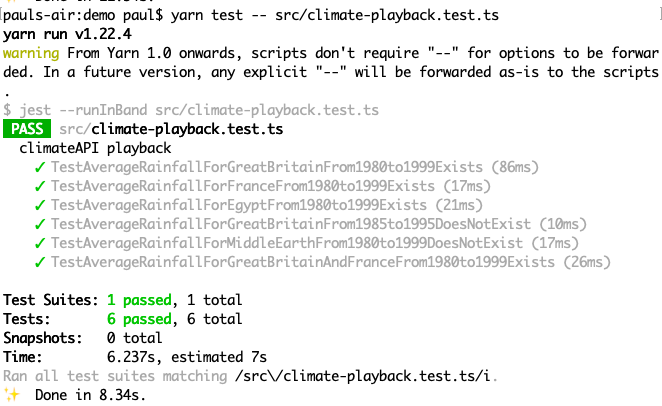662x406 pixels.
Task: Click the checkmark next to the France test
Action: point(40,186)
